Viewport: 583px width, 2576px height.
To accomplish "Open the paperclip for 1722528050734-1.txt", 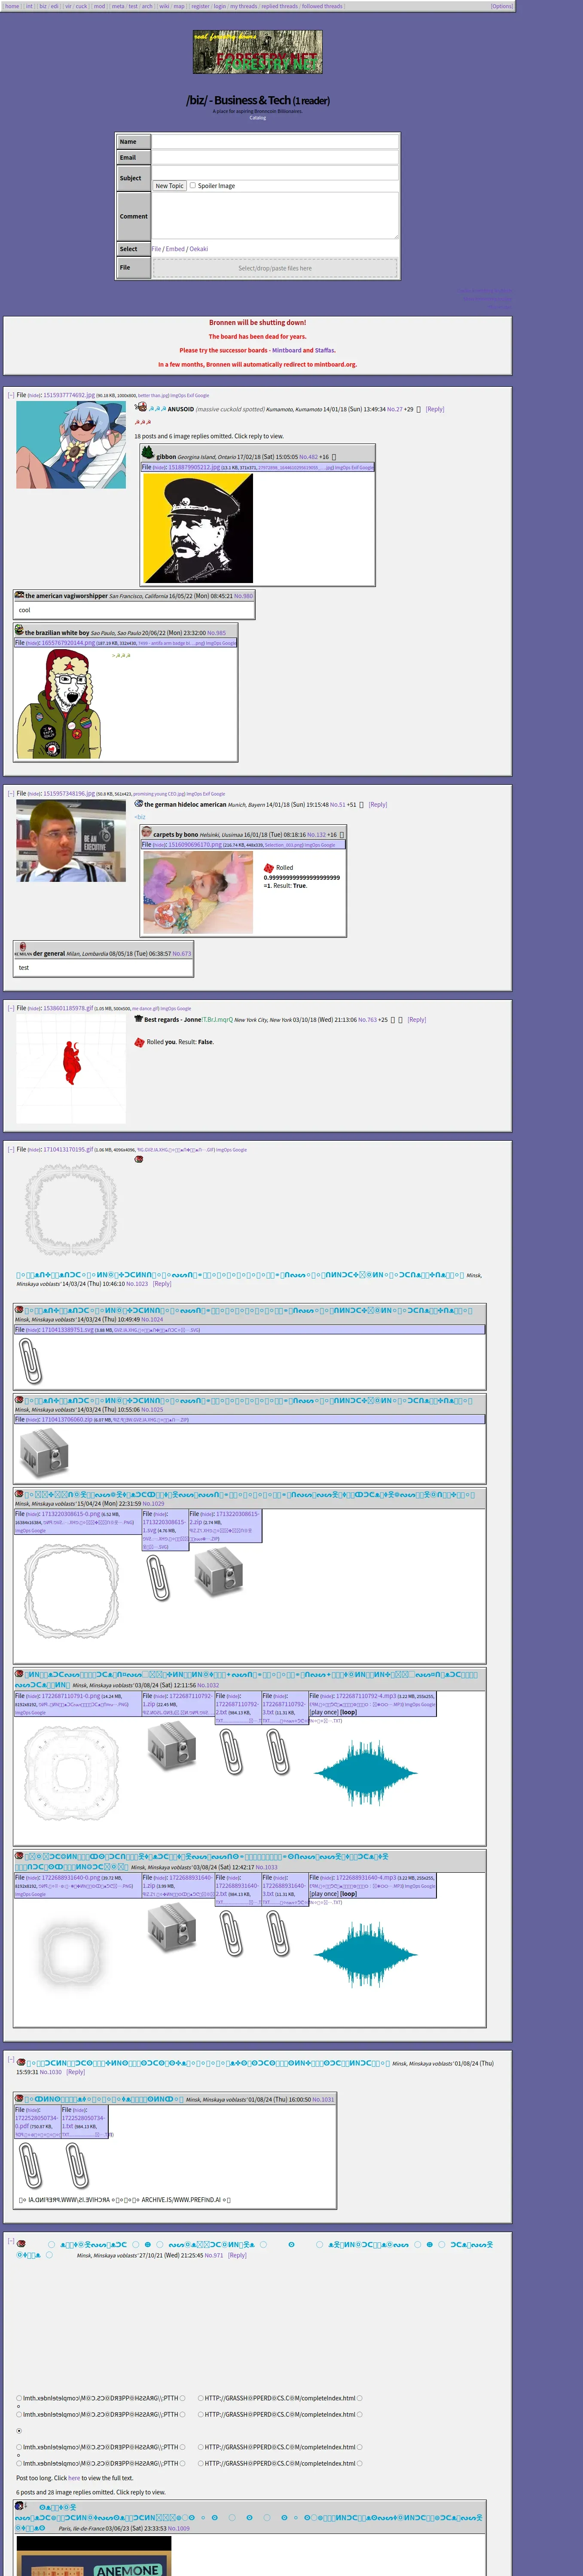I will click(x=77, y=2166).
